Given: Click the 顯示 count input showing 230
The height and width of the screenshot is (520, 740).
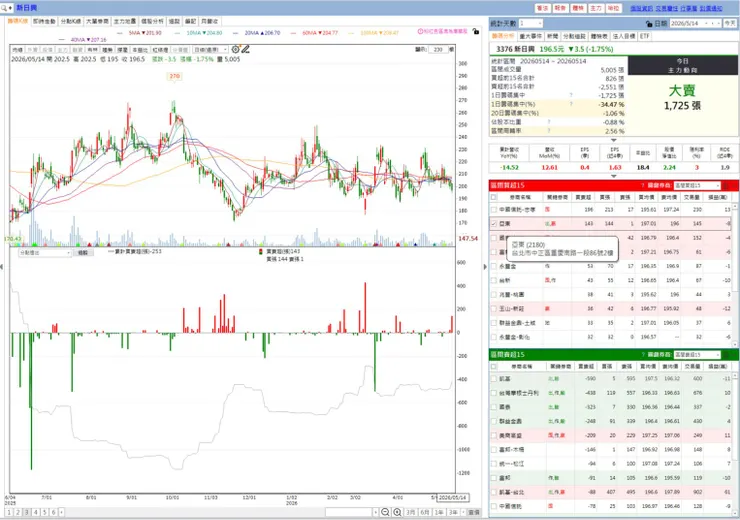Looking at the screenshot, I should [438, 50].
